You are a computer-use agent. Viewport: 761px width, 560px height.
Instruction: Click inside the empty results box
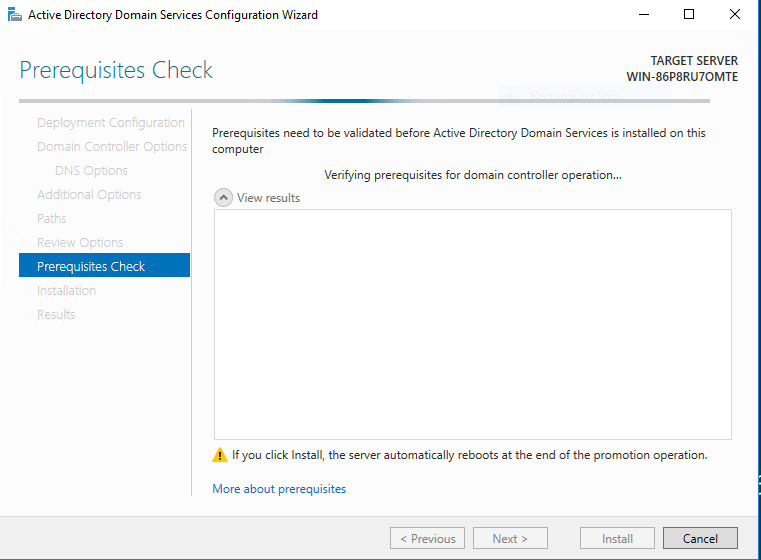point(472,324)
